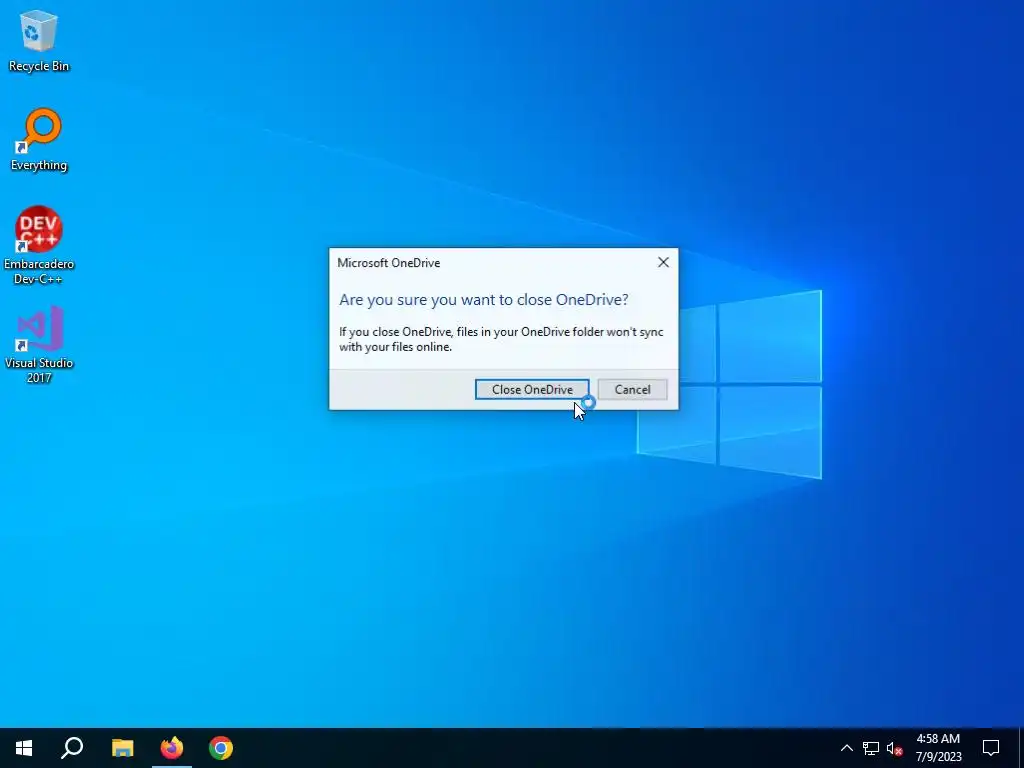Screen dimensions: 1024x768
Task: Open taskbar search magnifier
Action: click(72, 748)
